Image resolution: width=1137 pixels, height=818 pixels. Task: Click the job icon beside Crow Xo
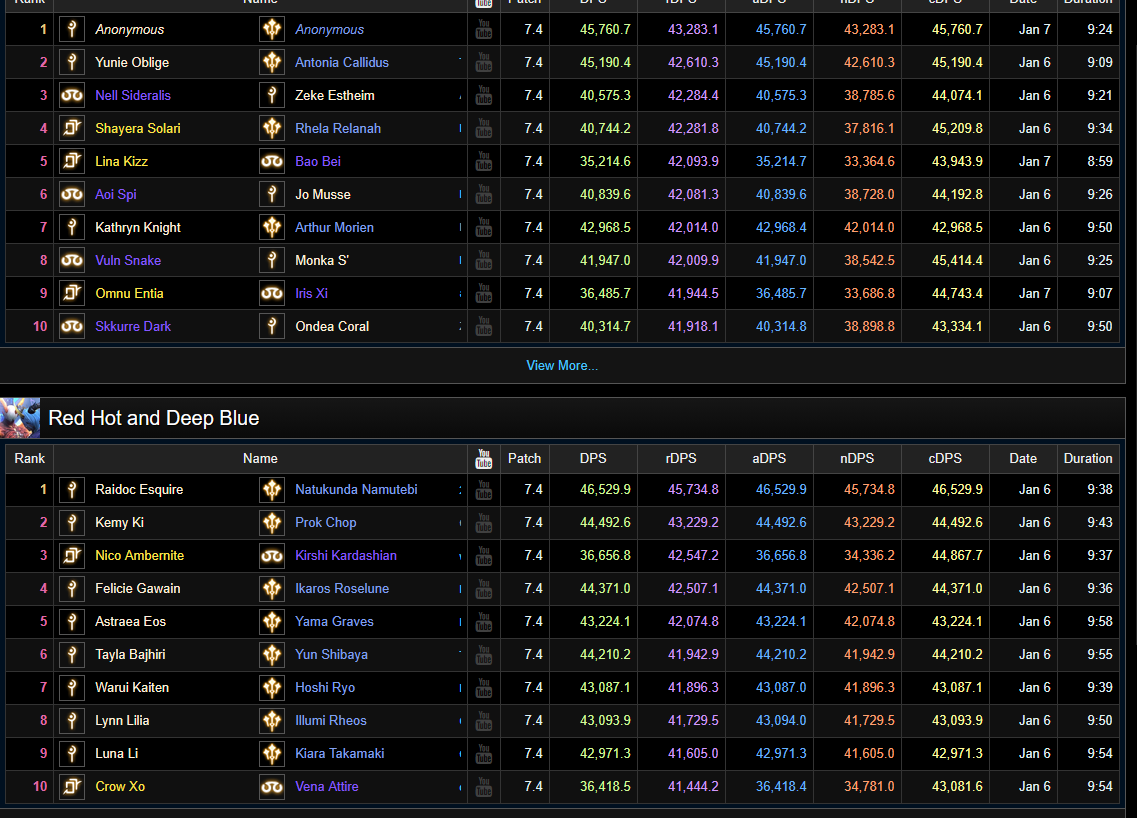[72, 786]
